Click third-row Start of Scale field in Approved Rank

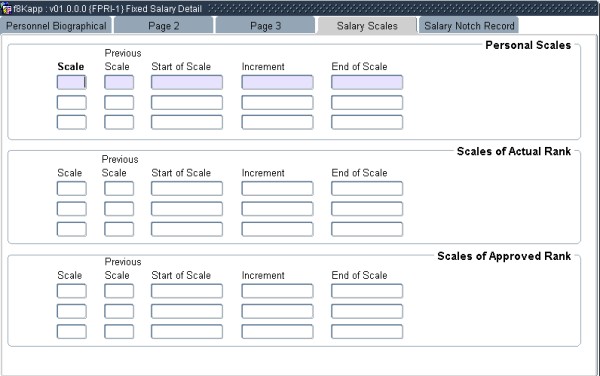187,332
